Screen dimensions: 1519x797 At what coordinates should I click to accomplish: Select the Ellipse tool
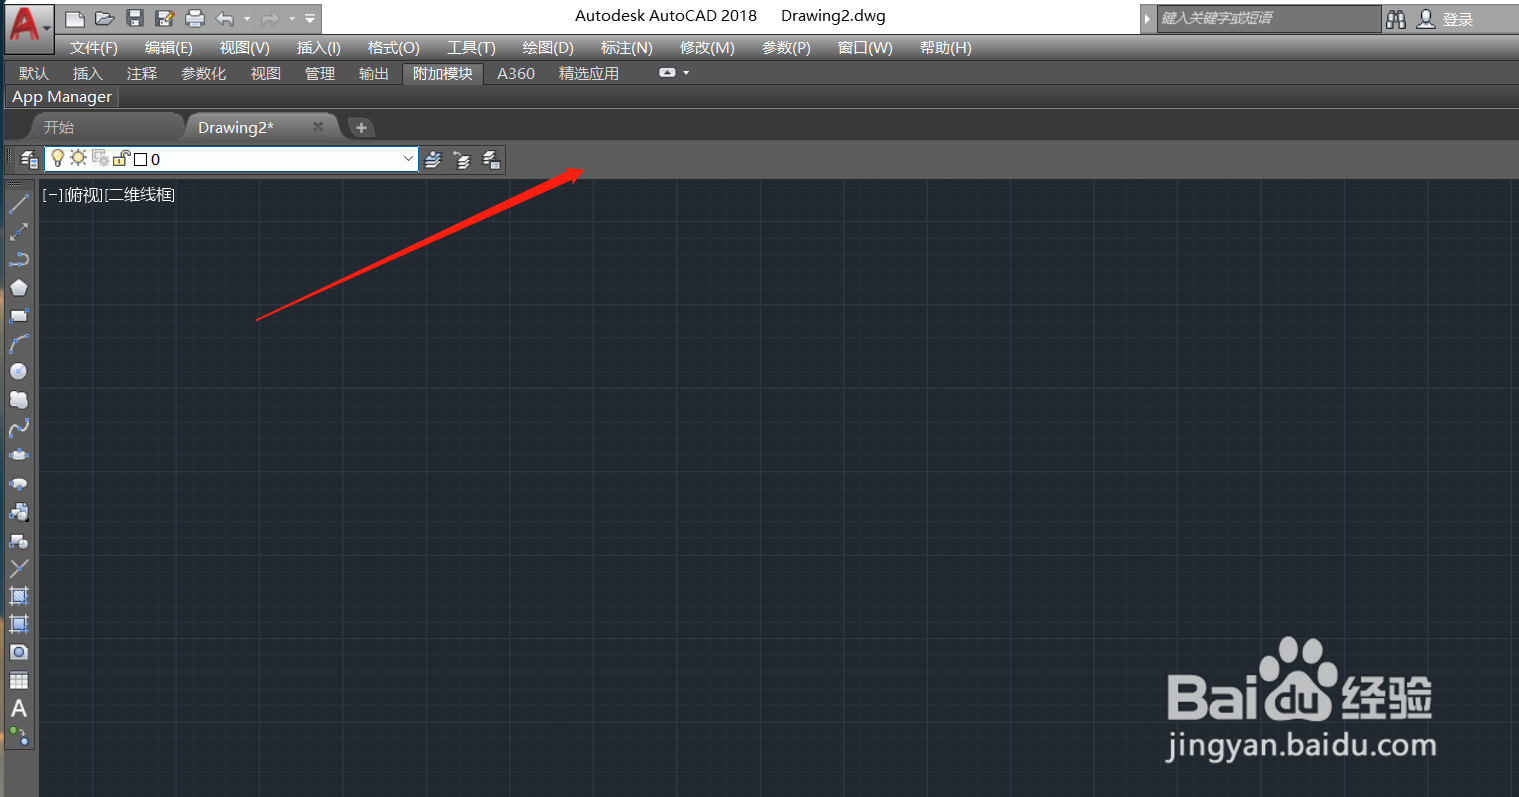coord(18,456)
